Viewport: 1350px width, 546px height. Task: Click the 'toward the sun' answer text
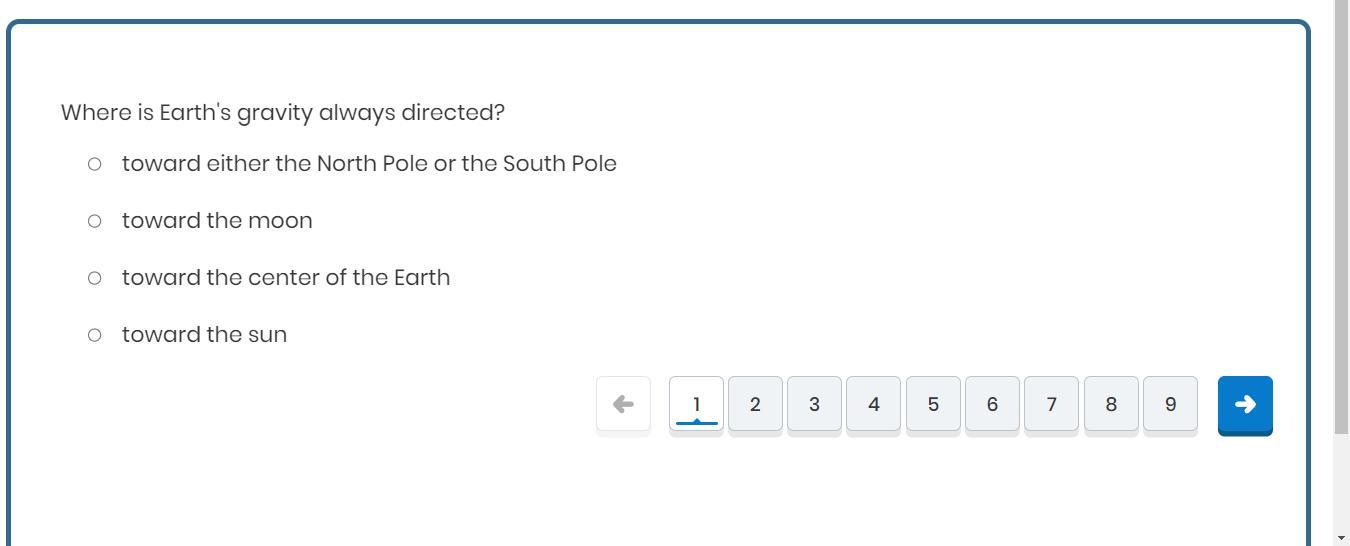204,335
